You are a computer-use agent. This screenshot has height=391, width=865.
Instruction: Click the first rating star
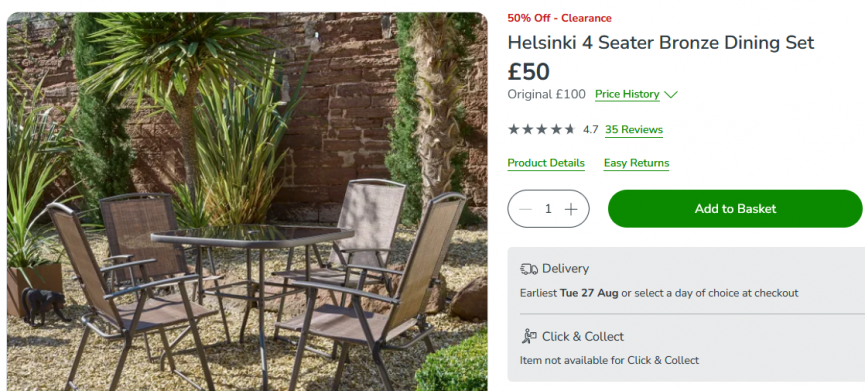pos(513,130)
